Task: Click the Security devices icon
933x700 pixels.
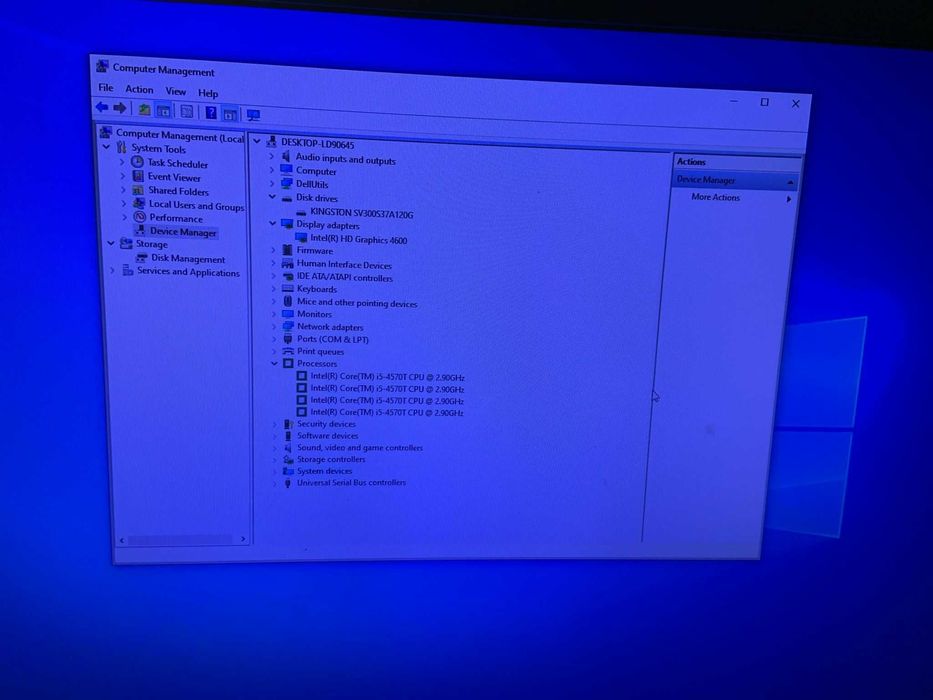Action: [x=288, y=424]
